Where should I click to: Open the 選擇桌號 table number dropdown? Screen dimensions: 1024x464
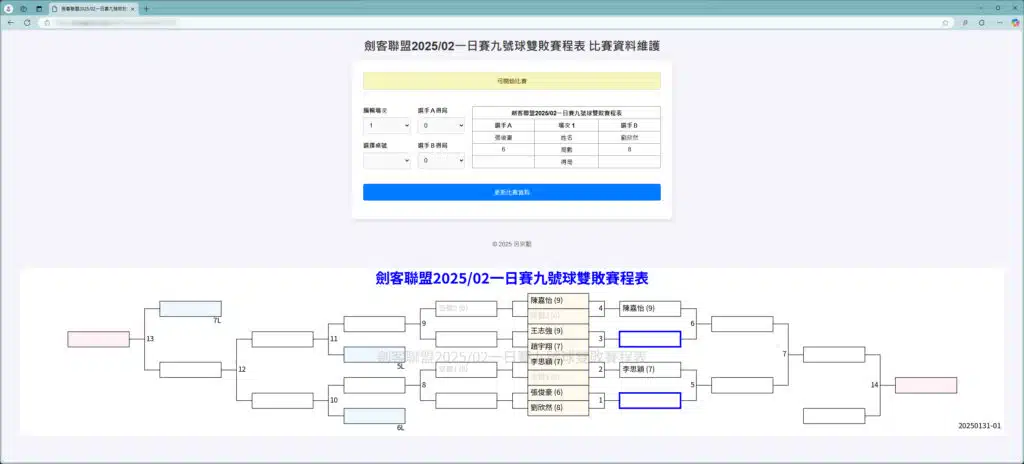(x=387, y=160)
